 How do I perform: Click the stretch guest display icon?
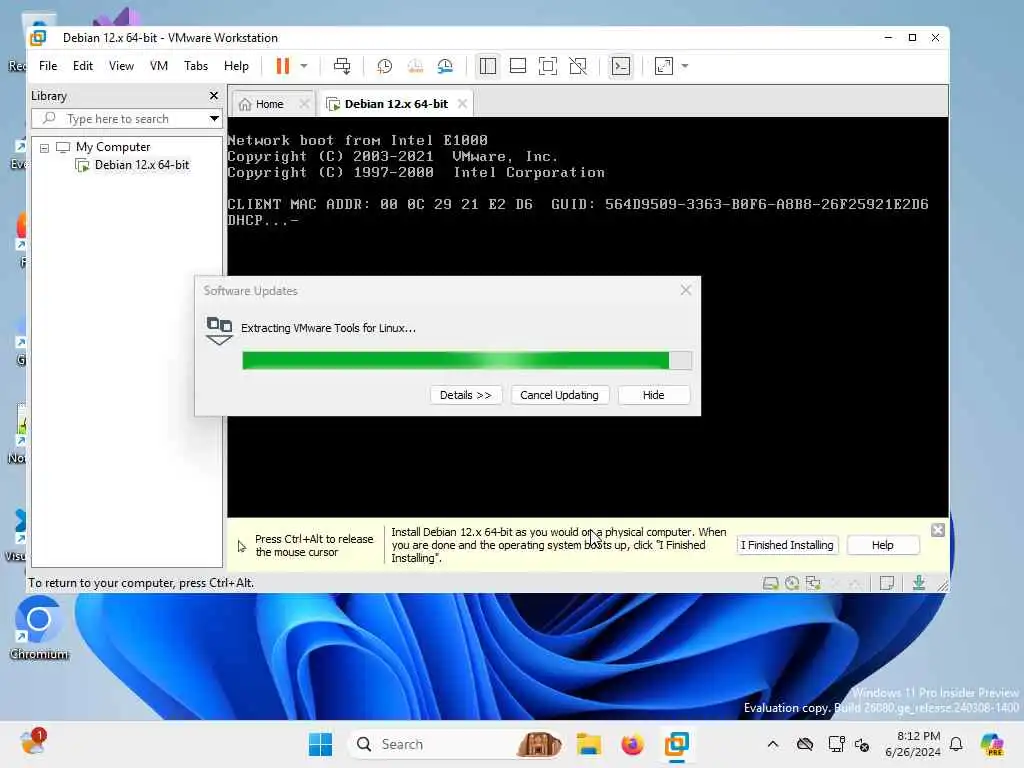[x=664, y=66]
